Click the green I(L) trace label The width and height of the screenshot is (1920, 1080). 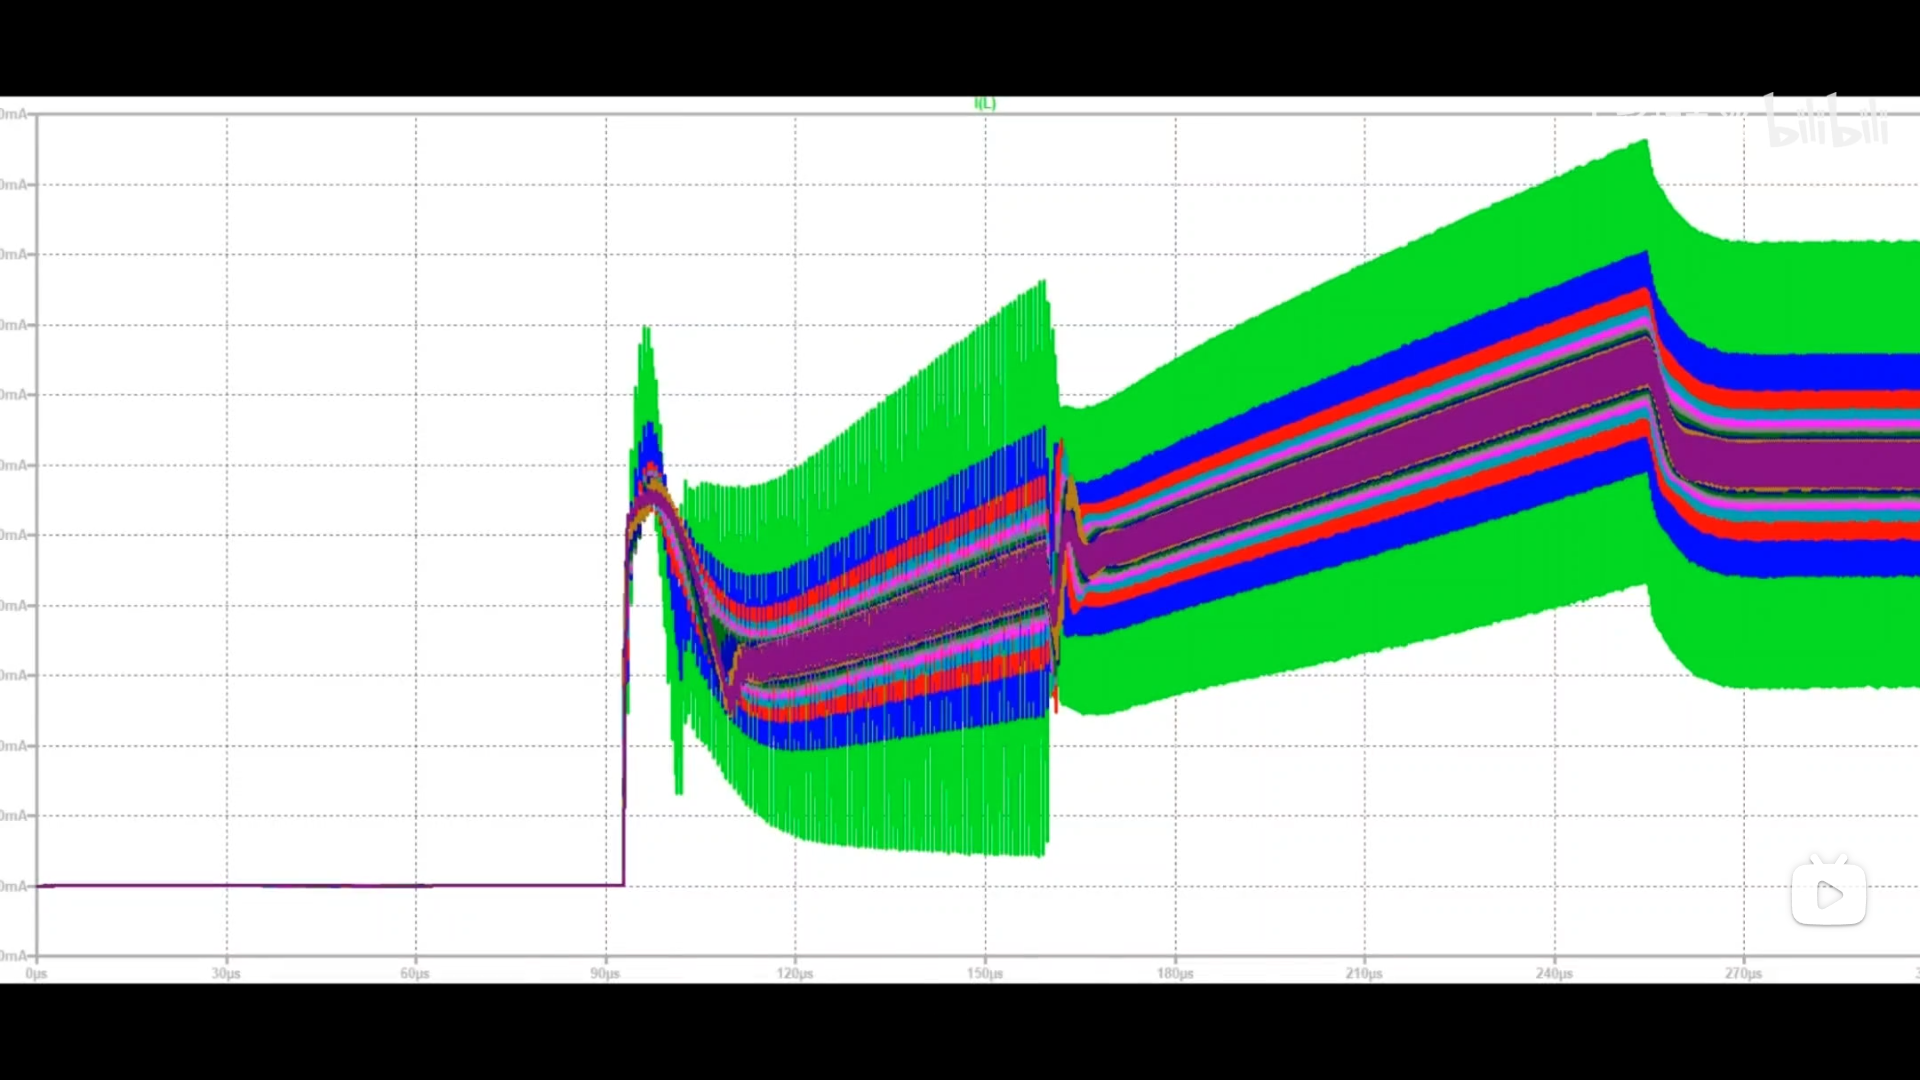(985, 103)
